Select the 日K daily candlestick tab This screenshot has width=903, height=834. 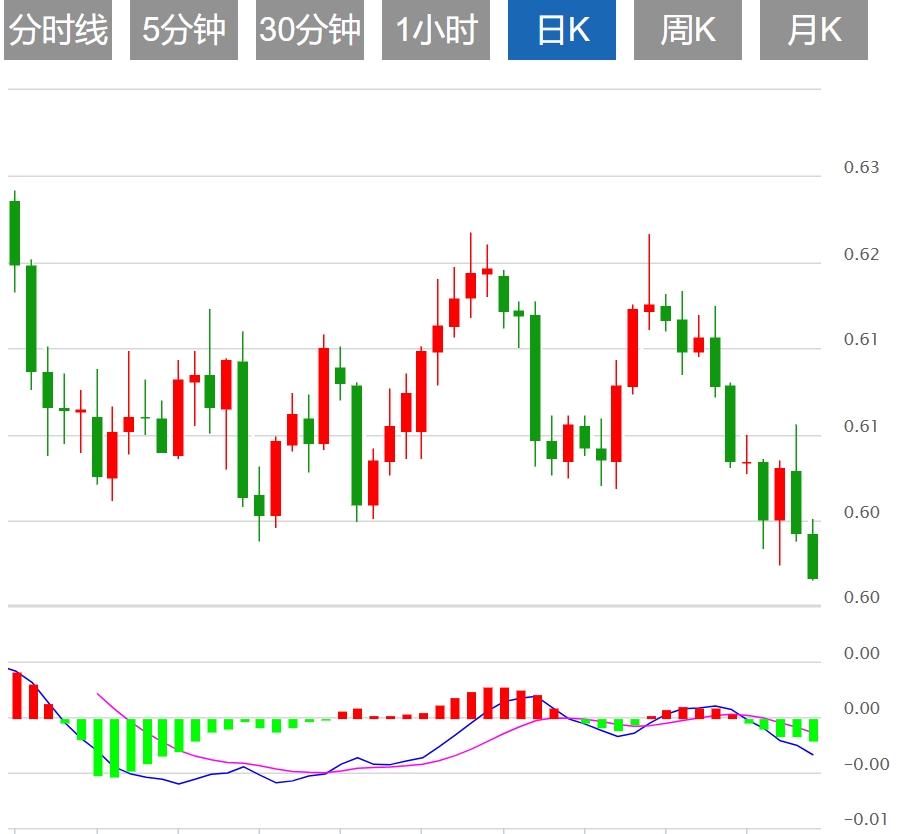562,29
